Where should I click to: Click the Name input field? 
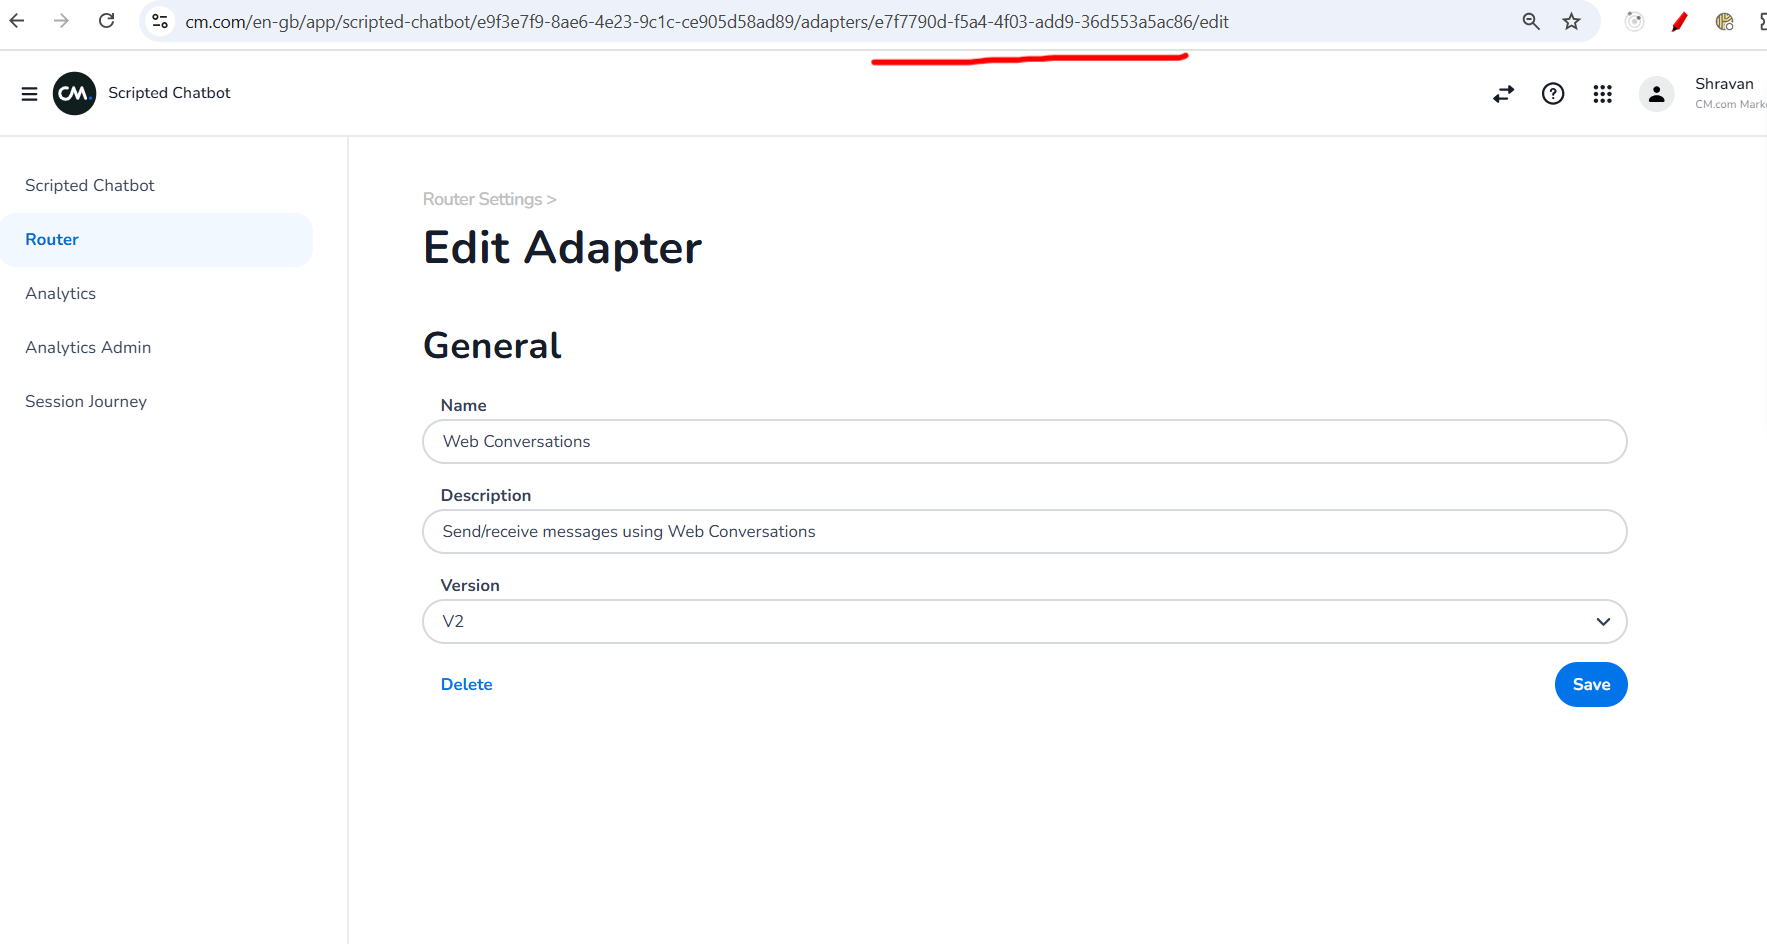pyautogui.click(x=1025, y=442)
